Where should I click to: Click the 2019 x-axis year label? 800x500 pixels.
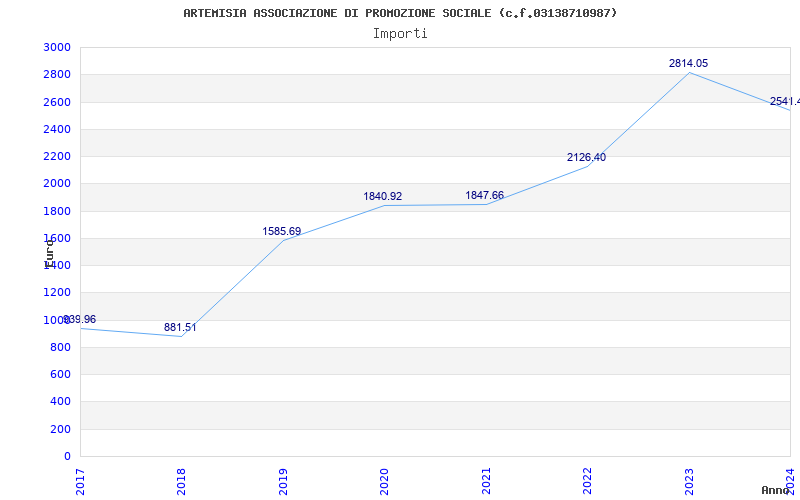283,481
